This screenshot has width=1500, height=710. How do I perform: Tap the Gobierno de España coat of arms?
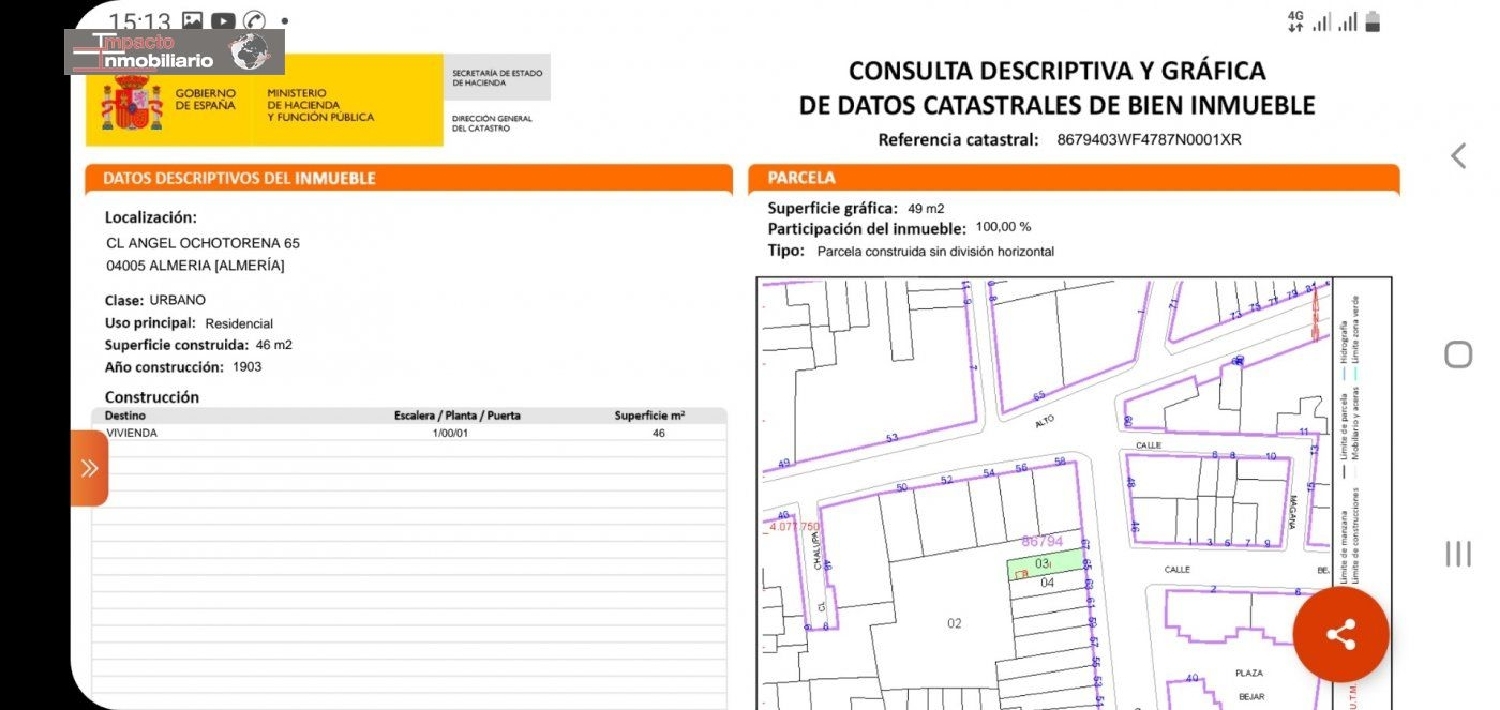point(132,103)
